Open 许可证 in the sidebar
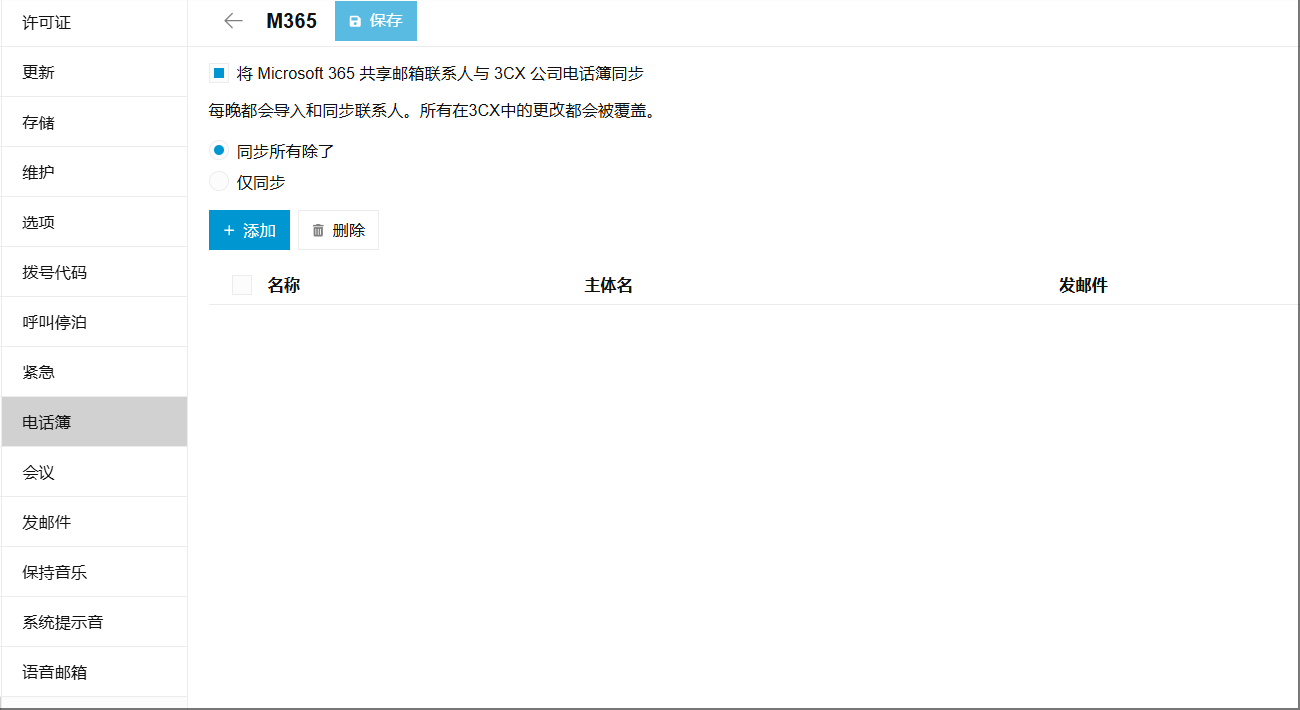The width and height of the screenshot is (1300, 710). pos(94,22)
